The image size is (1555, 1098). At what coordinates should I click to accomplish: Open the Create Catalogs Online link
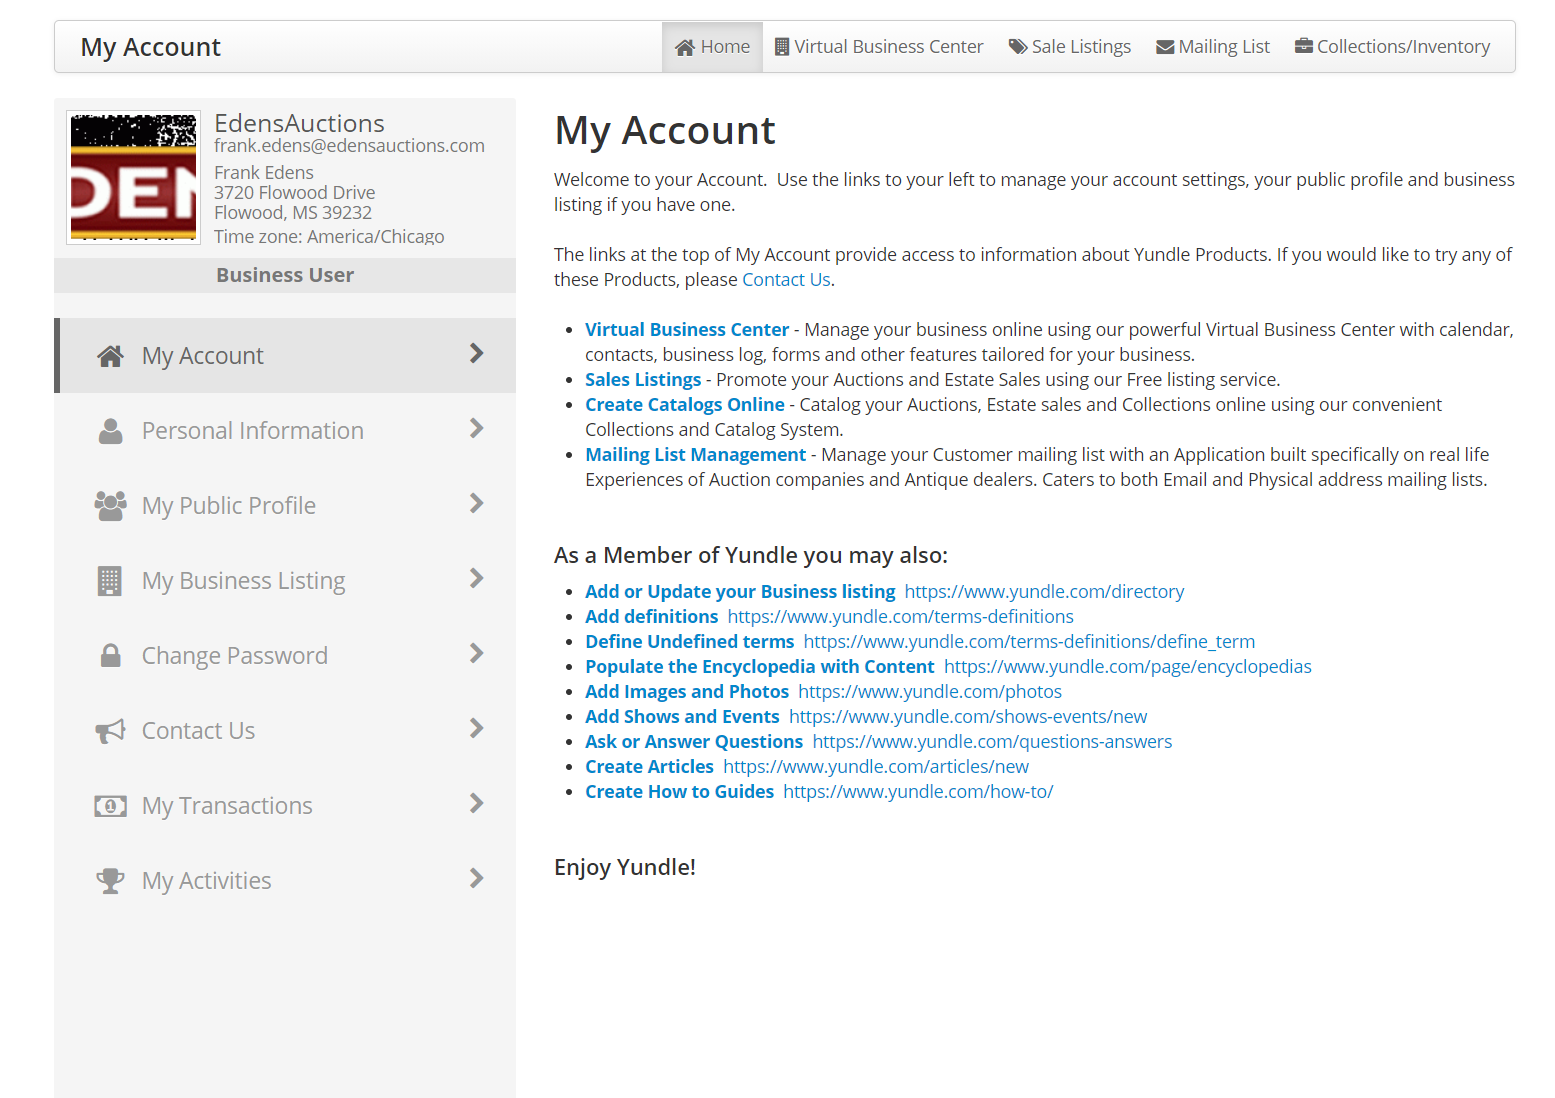[684, 405]
